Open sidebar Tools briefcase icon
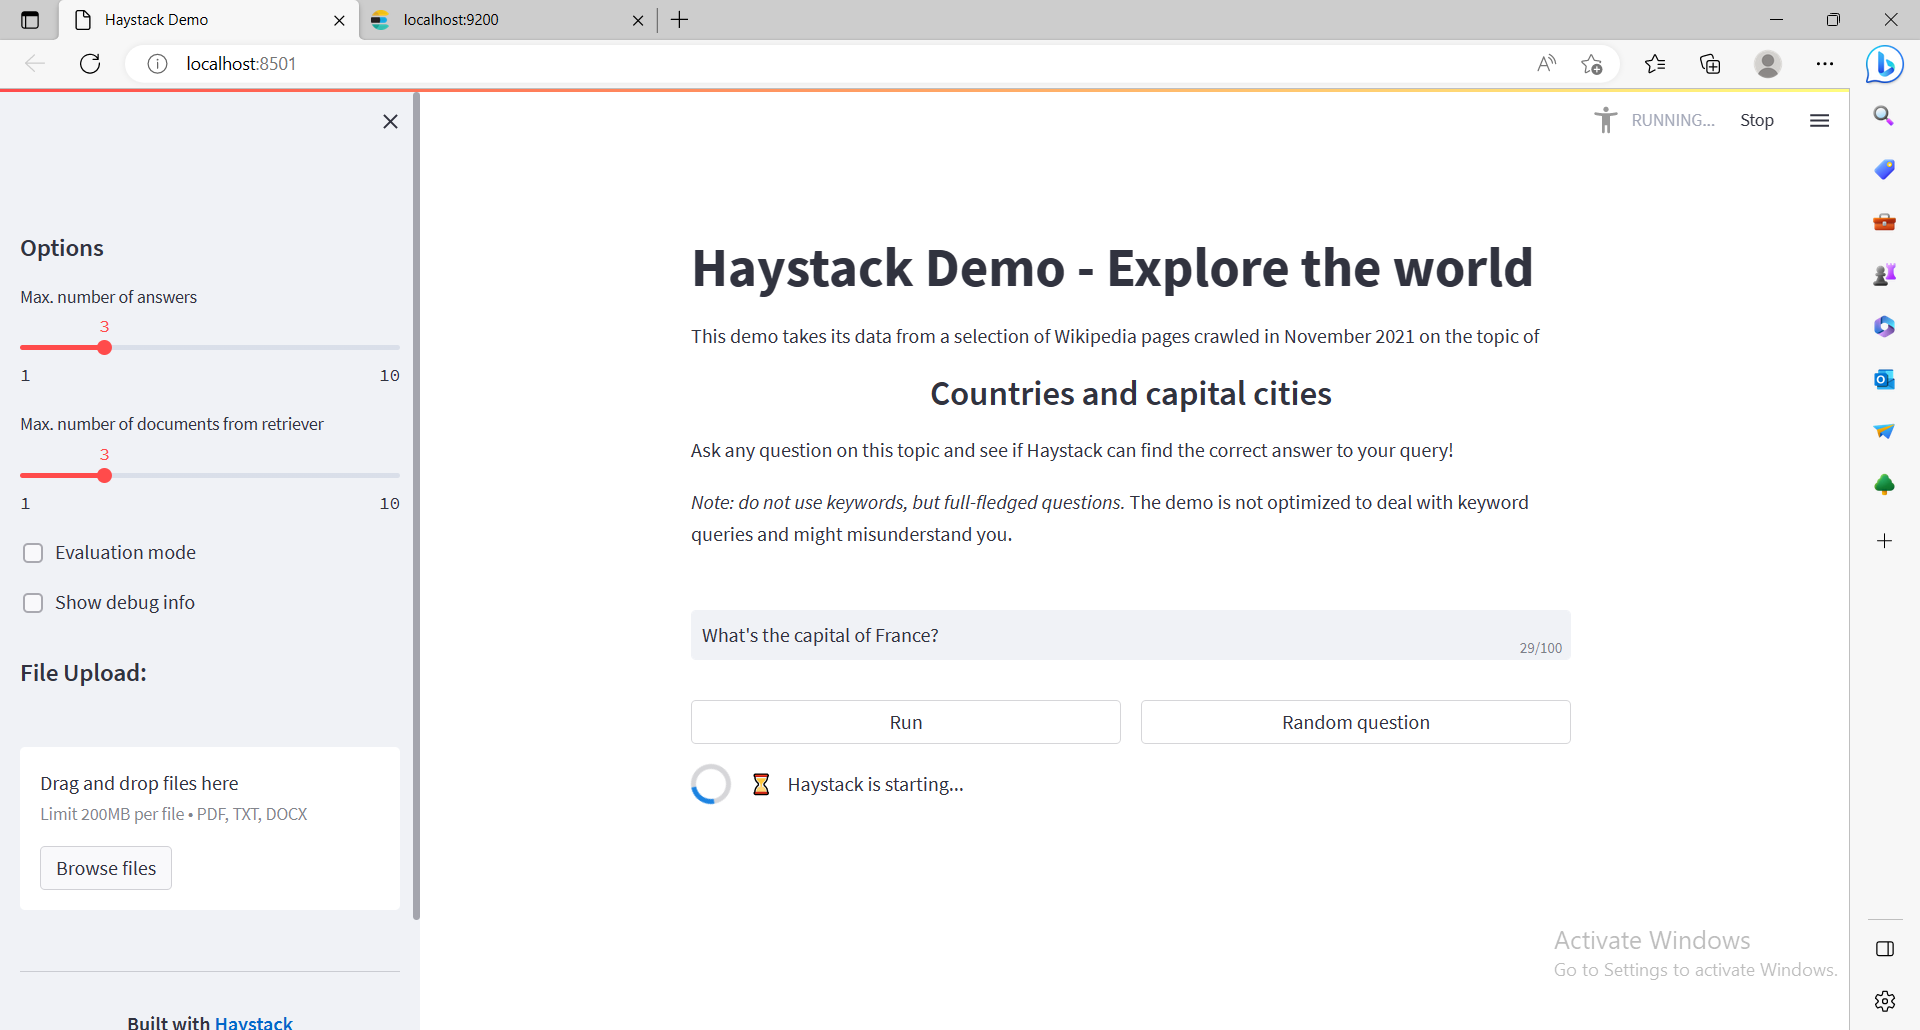 (x=1884, y=222)
